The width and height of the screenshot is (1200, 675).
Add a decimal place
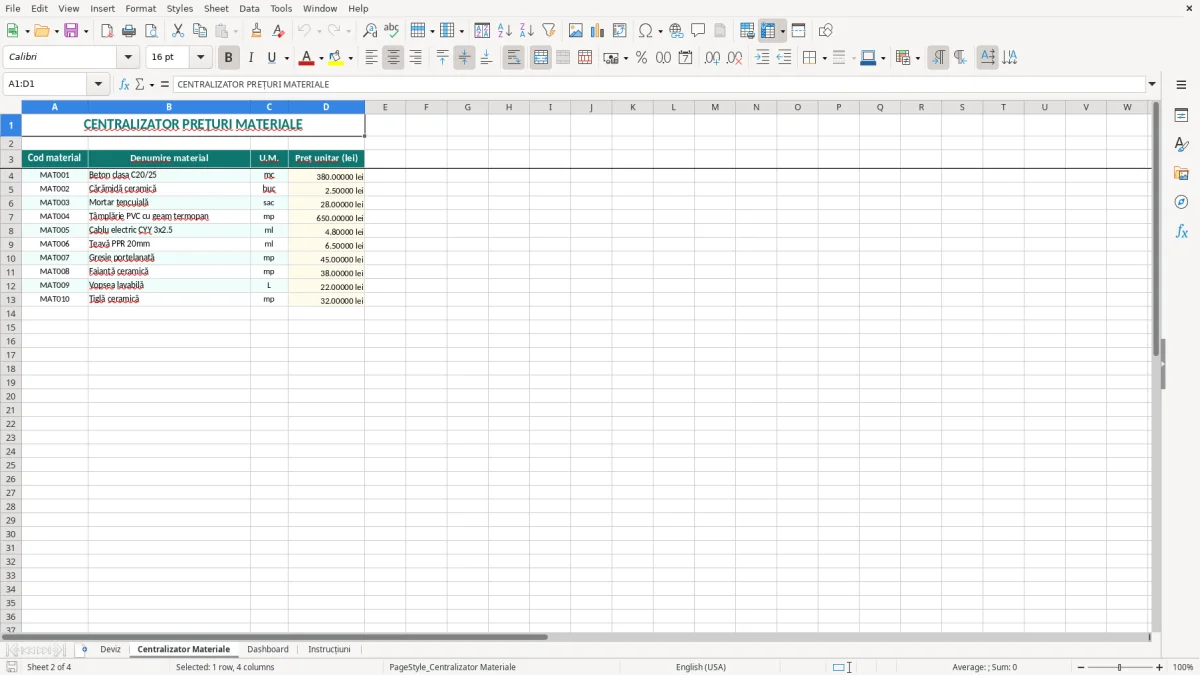click(712, 58)
